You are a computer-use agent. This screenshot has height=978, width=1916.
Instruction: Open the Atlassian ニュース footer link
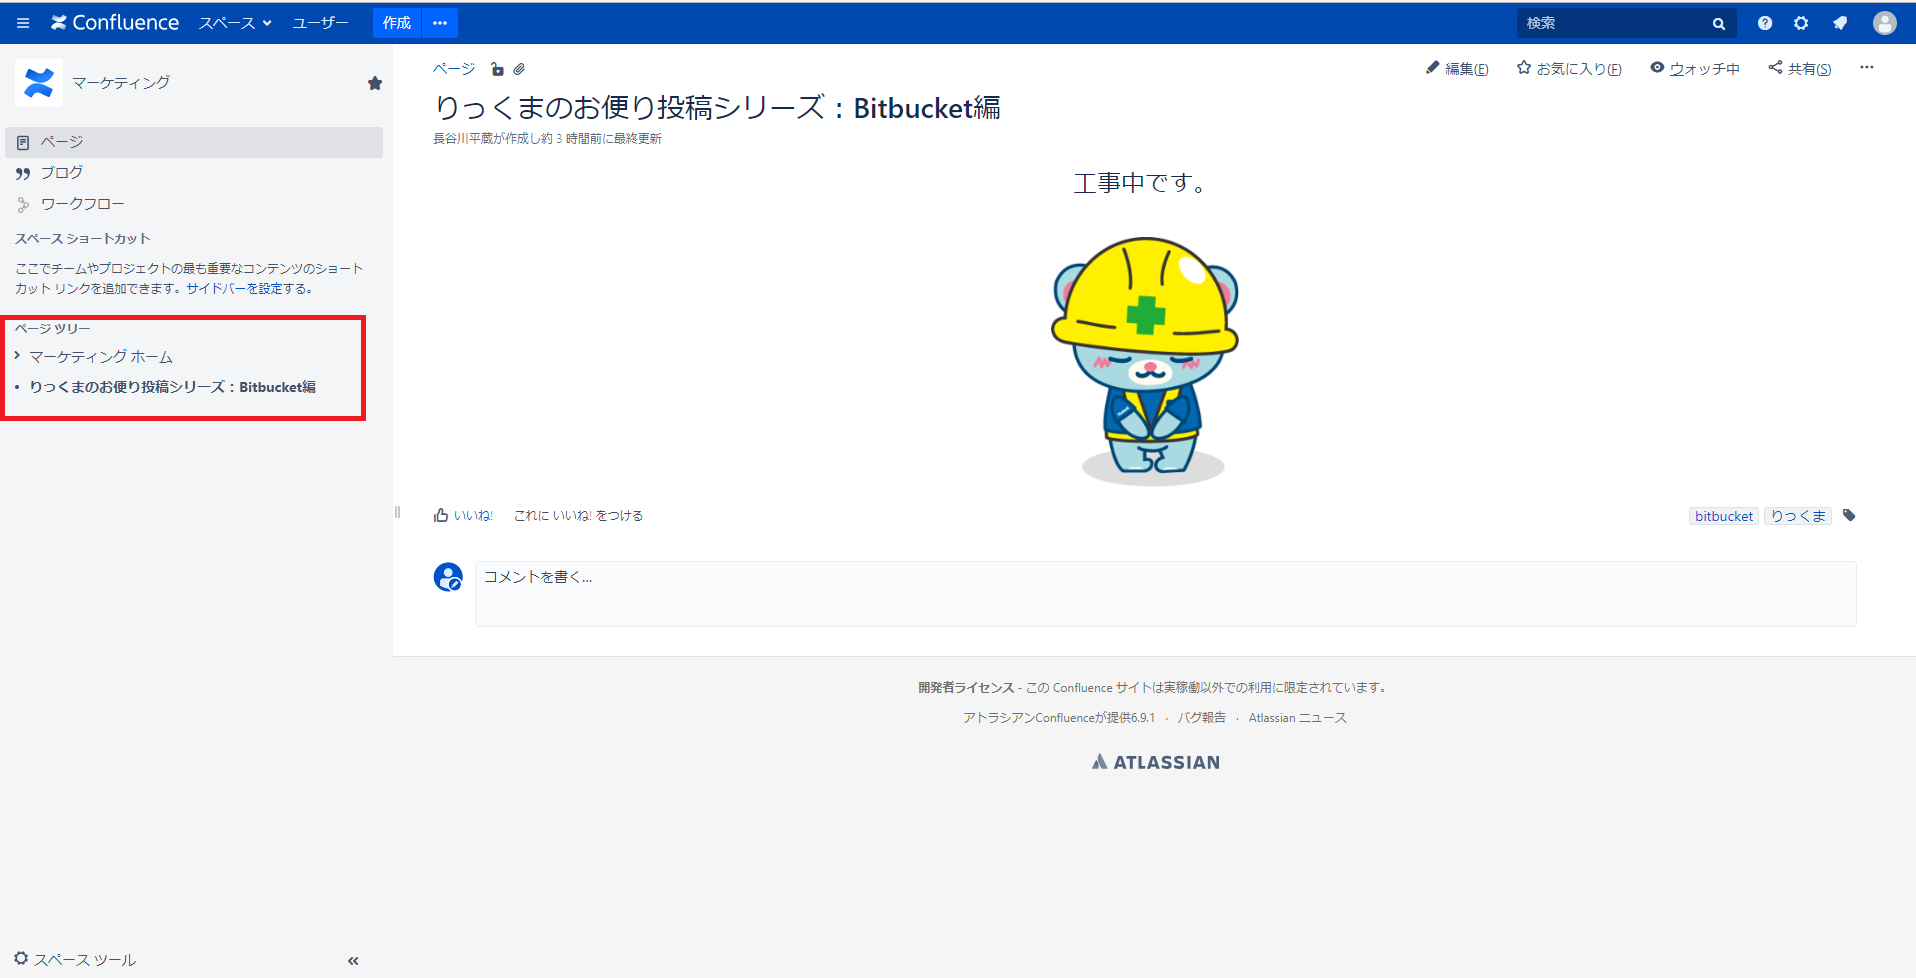pos(1298,718)
